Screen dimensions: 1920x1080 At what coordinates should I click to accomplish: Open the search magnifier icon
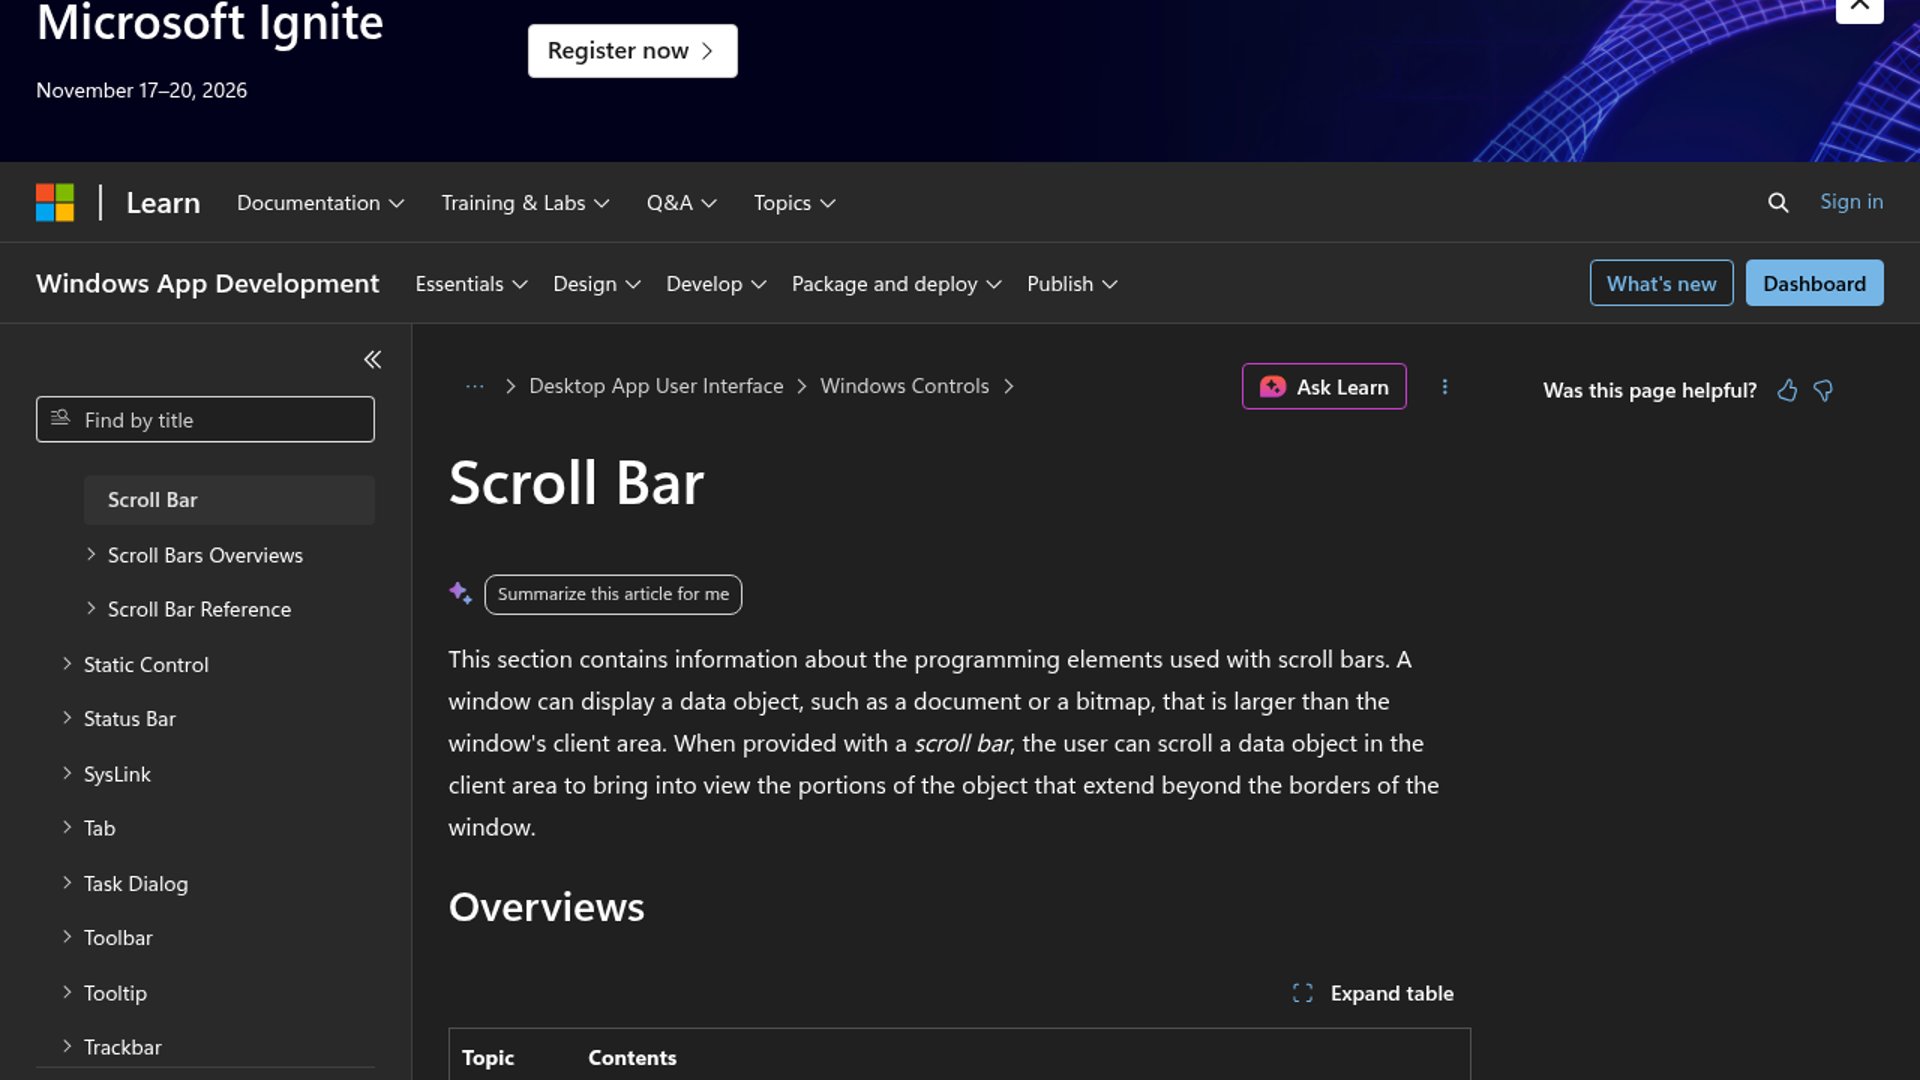1778,203
